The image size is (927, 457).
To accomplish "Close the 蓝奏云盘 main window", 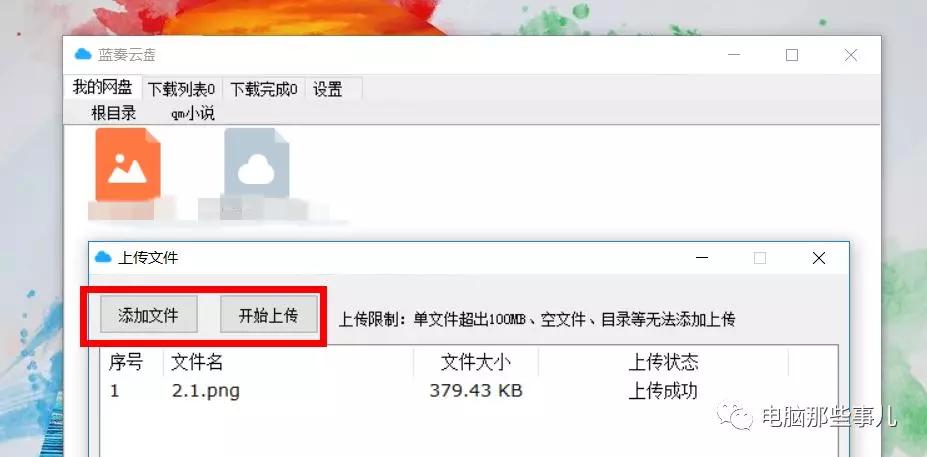I will pos(851,55).
